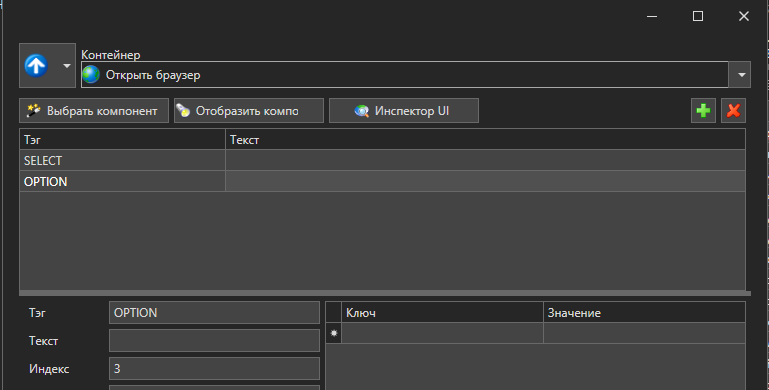Select the Открыть браузер container field

point(405,75)
